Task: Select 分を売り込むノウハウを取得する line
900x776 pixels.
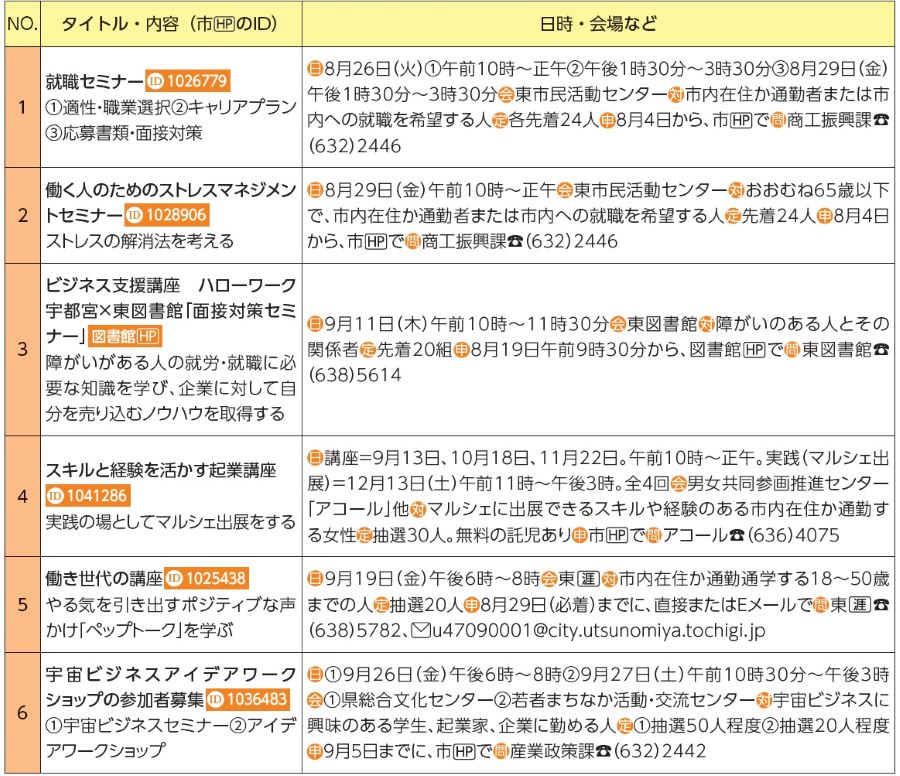Action: point(165,413)
